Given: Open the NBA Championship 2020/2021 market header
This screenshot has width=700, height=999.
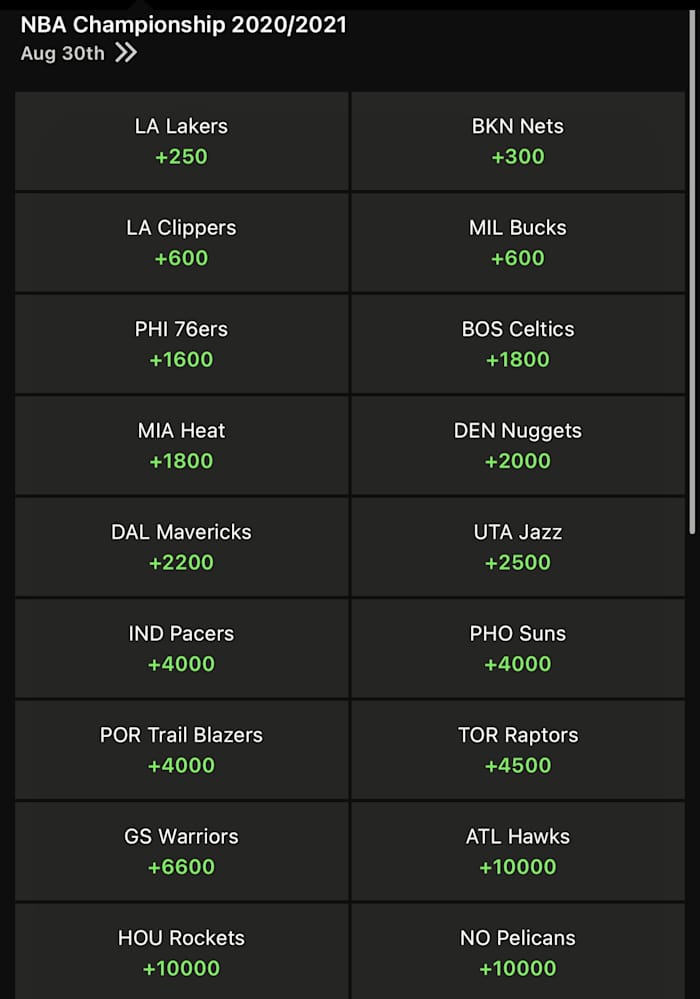Looking at the screenshot, I should (183, 25).
